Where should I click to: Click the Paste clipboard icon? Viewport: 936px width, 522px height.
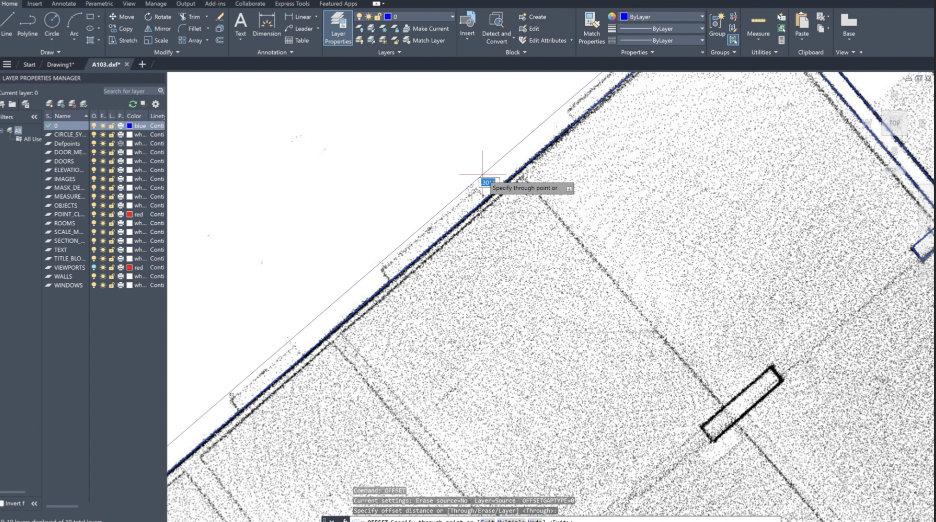802,24
